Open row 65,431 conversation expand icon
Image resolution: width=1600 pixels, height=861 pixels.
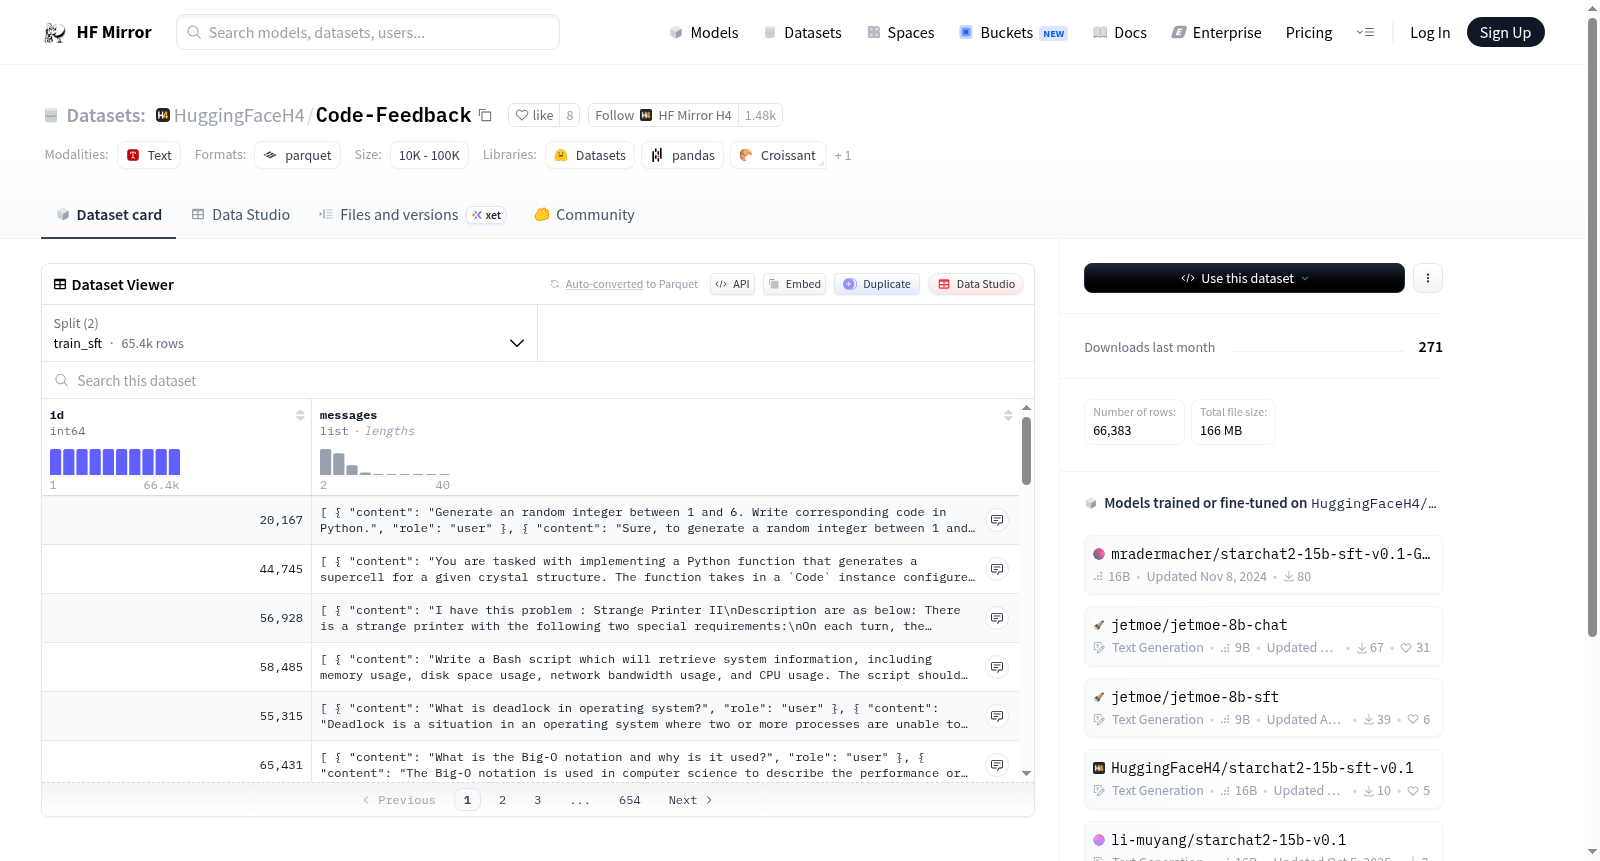(997, 765)
